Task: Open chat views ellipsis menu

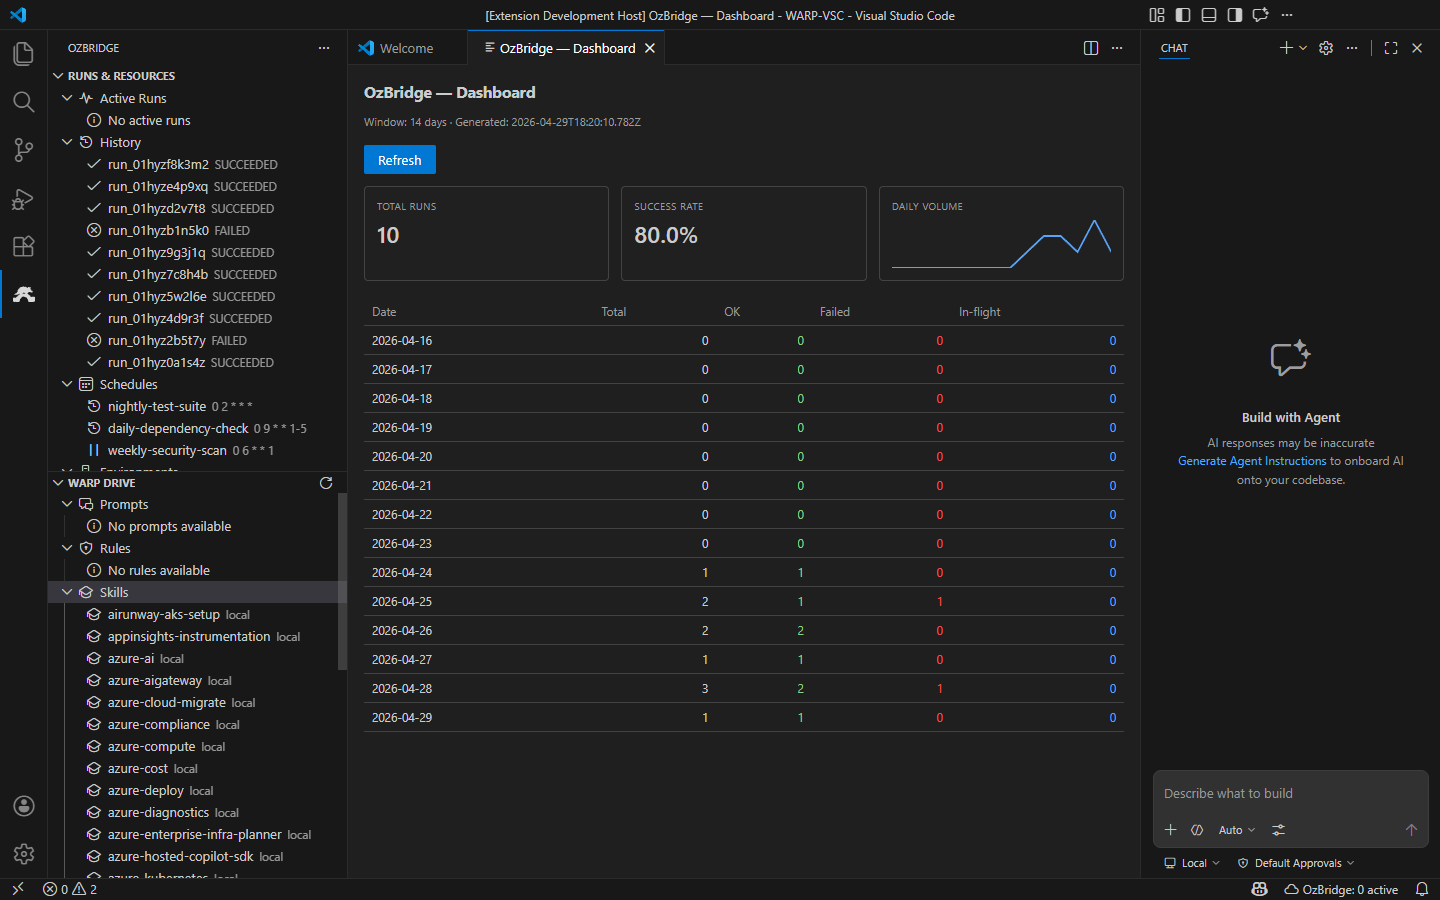Action: click(x=1352, y=48)
